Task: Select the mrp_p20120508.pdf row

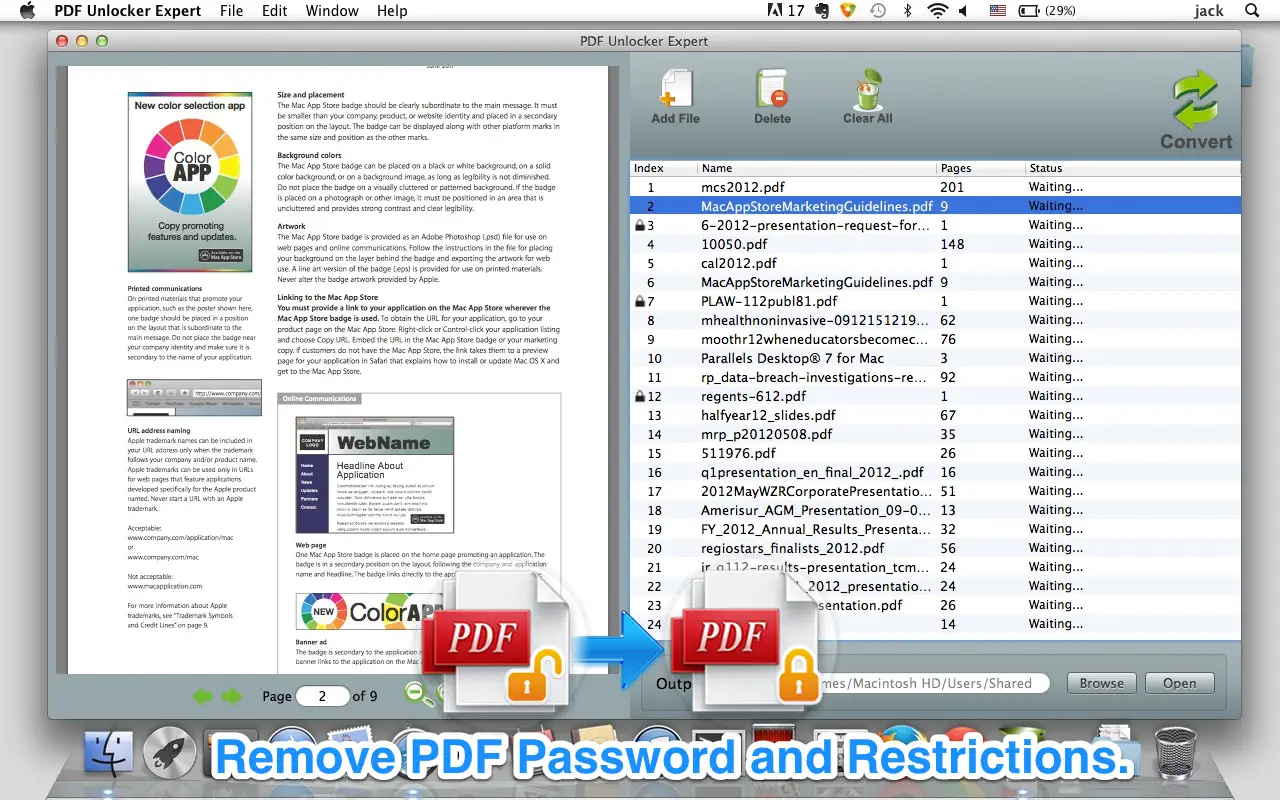Action: 935,434
